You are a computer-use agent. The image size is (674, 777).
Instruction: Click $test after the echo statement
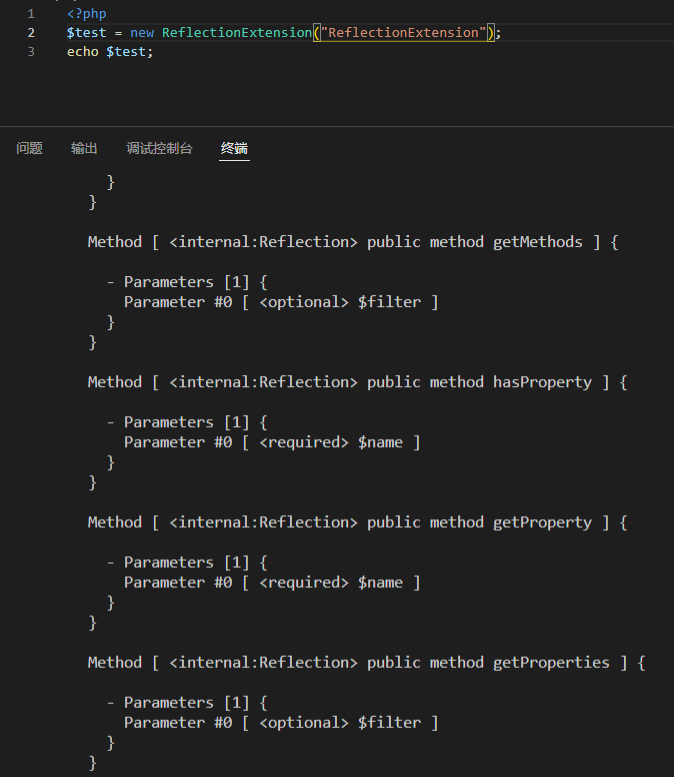click(126, 52)
